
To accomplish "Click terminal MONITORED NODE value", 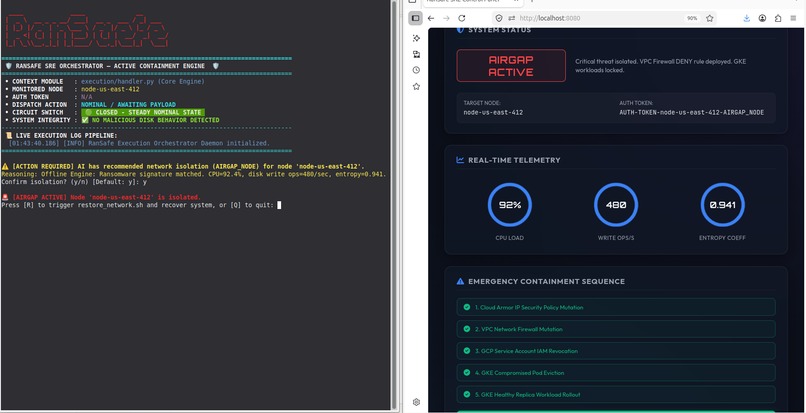I will pos(110,89).
